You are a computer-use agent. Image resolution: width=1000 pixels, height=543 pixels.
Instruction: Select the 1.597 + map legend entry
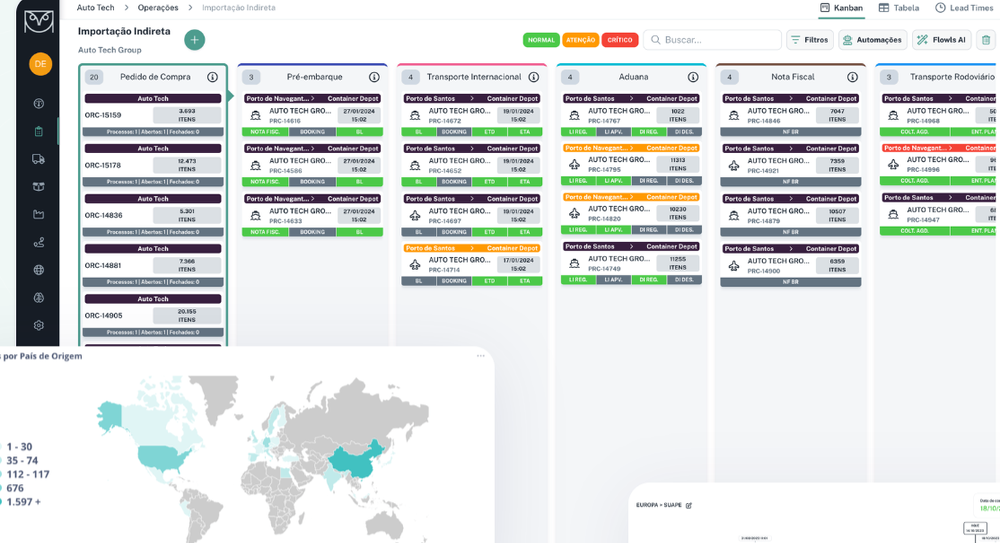(x=22, y=502)
